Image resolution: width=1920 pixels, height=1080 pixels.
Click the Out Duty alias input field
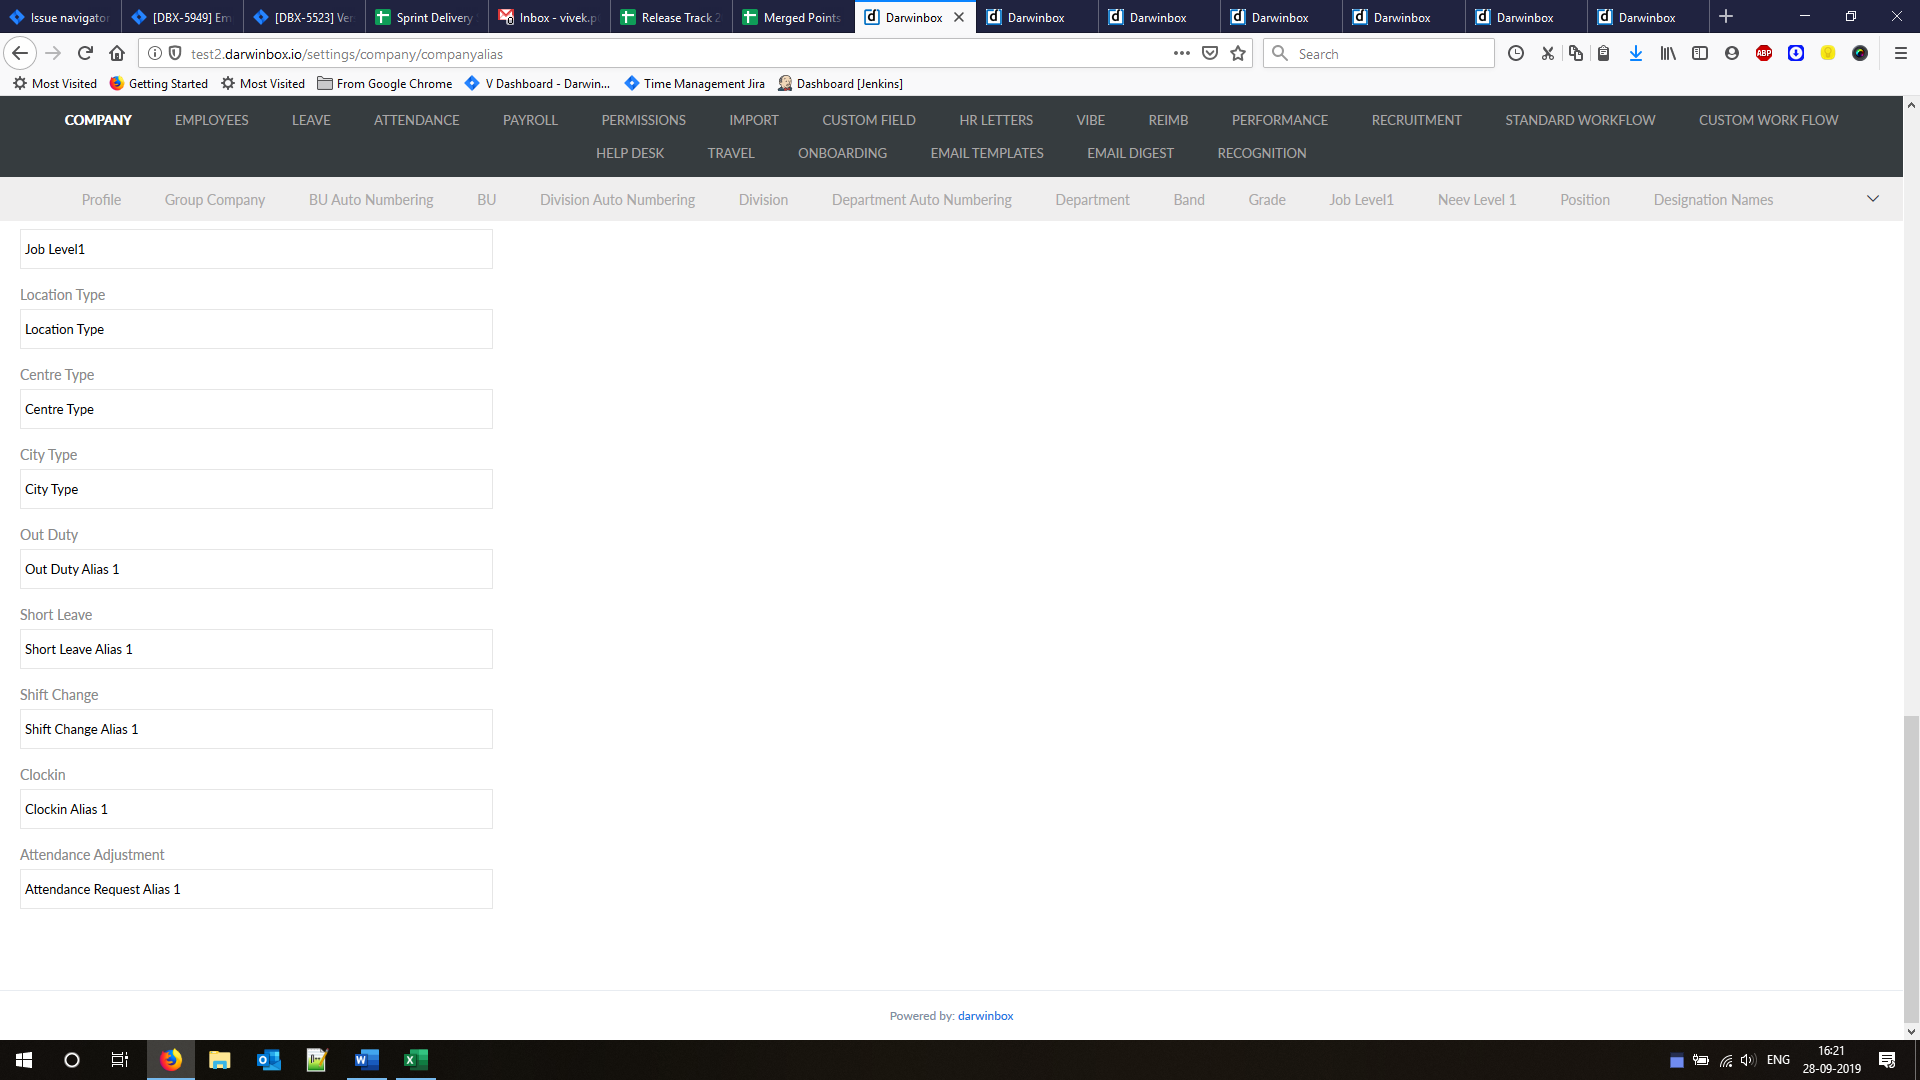pyautogui.click(x=256, y=569)
